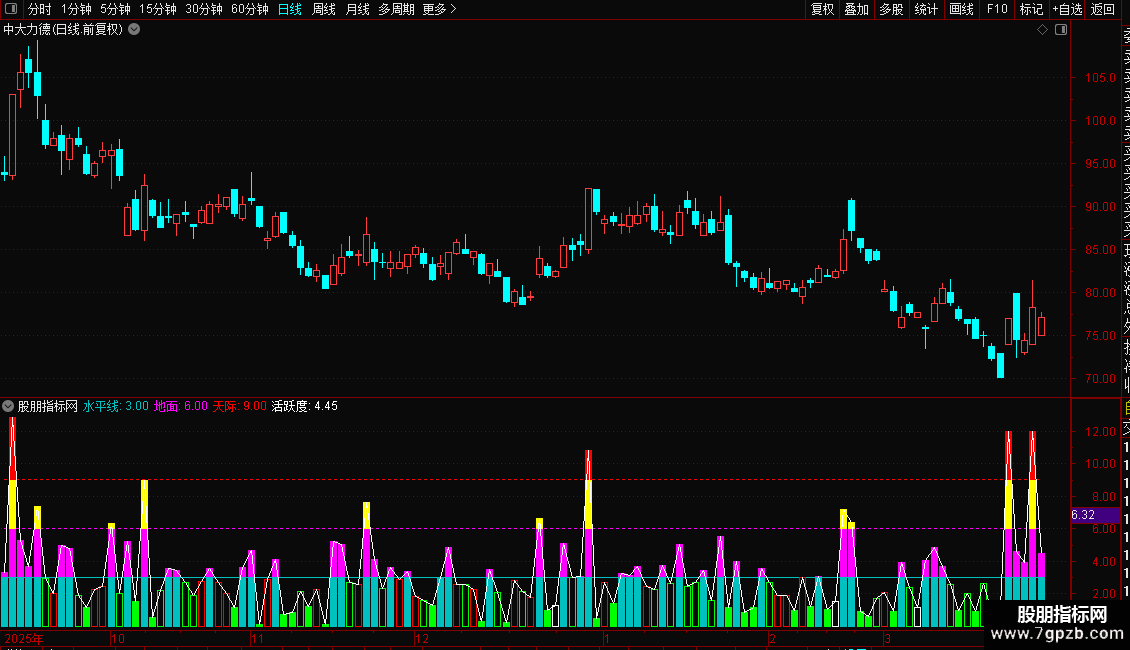Image resolution: width=1130 pixels, height=650 pixels.
Task: Click the 2025年 date axis label
Action: pyautogui.click(x=24, y=638)
